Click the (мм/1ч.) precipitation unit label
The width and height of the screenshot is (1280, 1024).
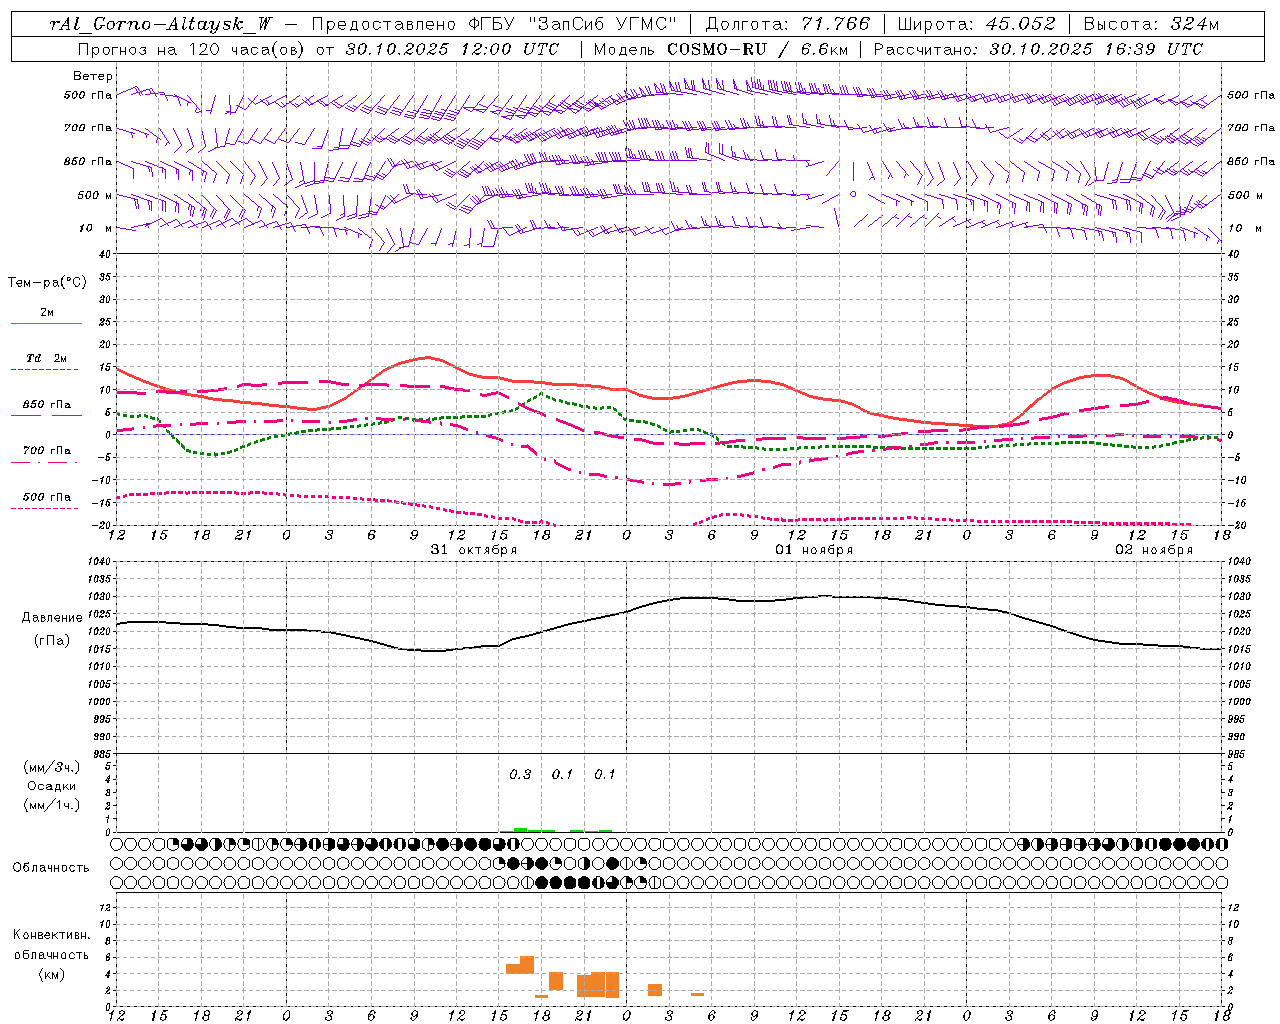tap(52, 805)
